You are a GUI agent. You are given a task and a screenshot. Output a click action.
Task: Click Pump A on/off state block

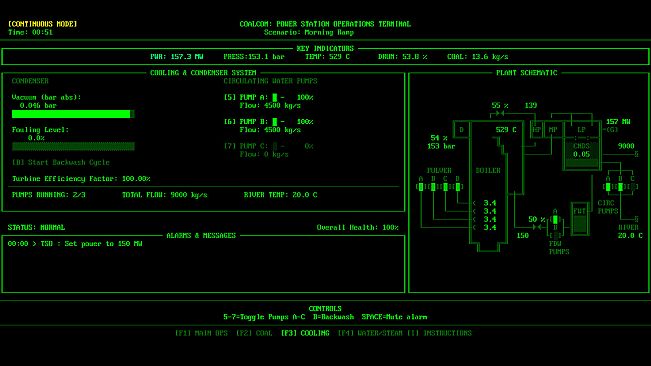click(x=274, y=98)
